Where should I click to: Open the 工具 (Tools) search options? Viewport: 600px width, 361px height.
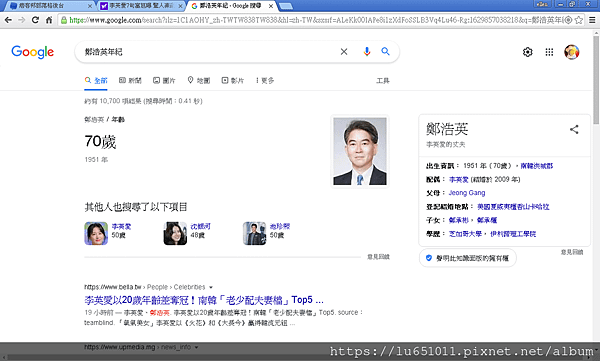(383, 80)
